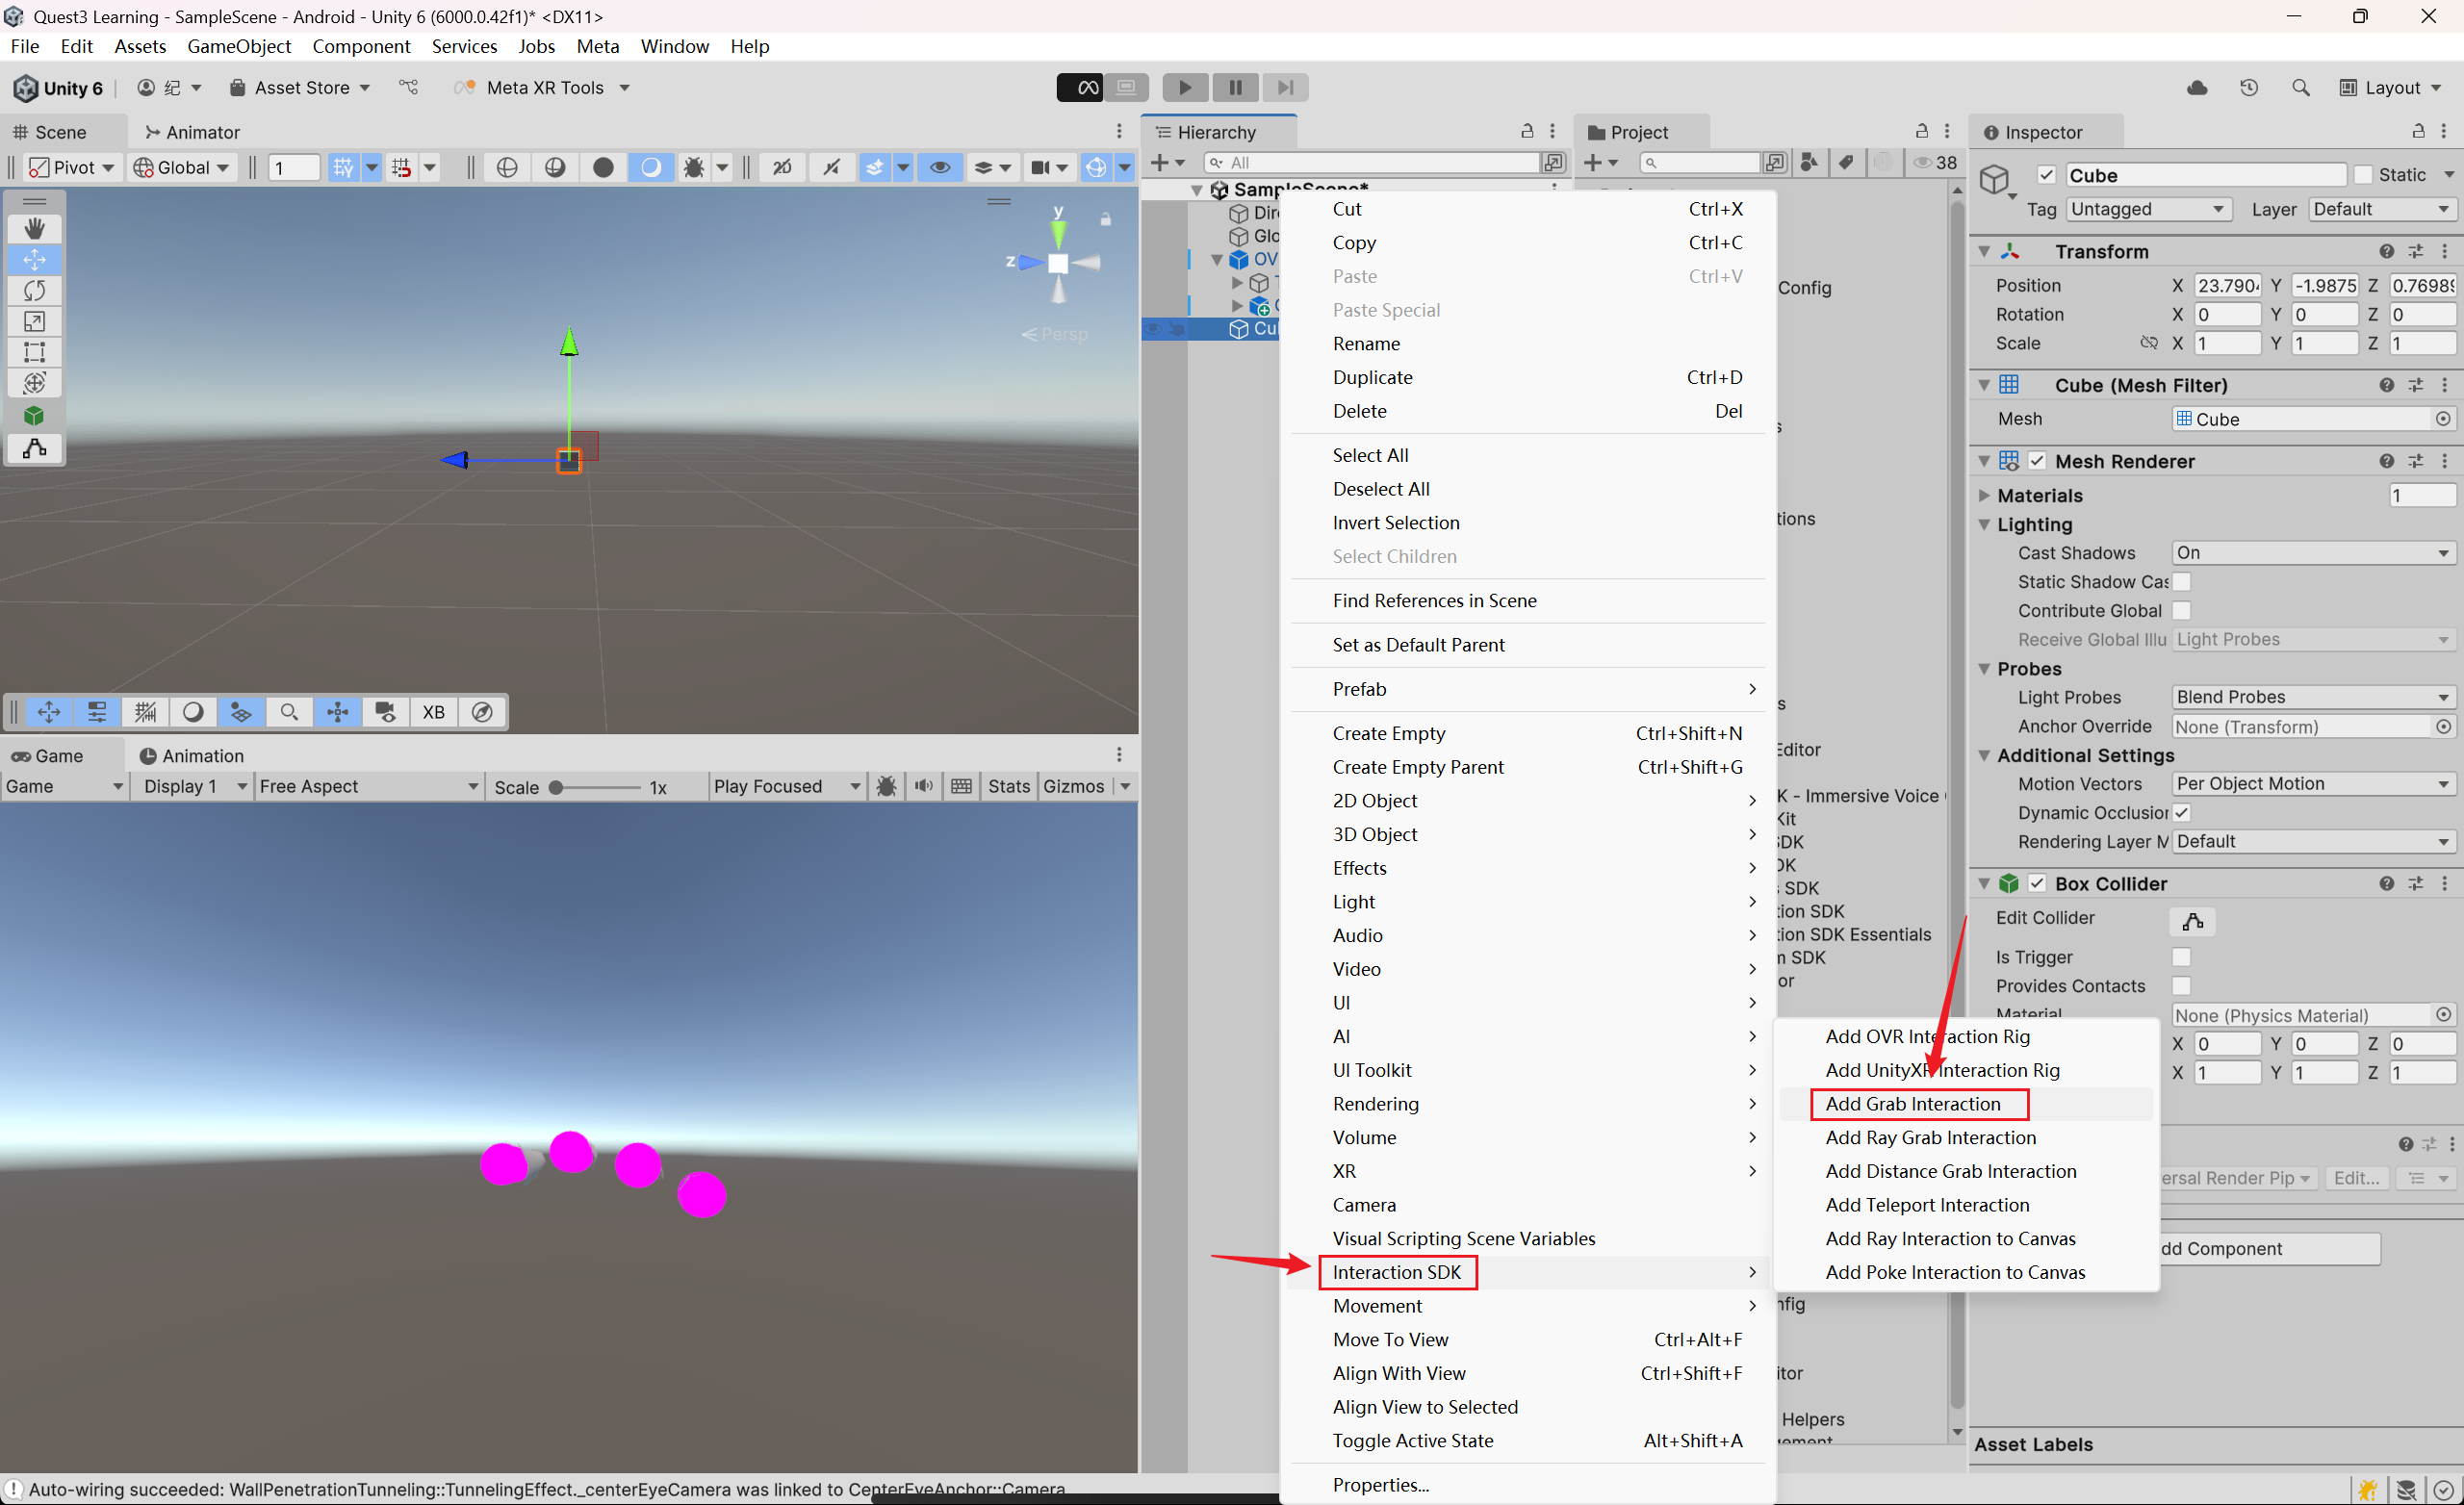Open Transform component help icon
Image resolution: width=2464 pixels, height=1505 pixels.
[2386, 252]
